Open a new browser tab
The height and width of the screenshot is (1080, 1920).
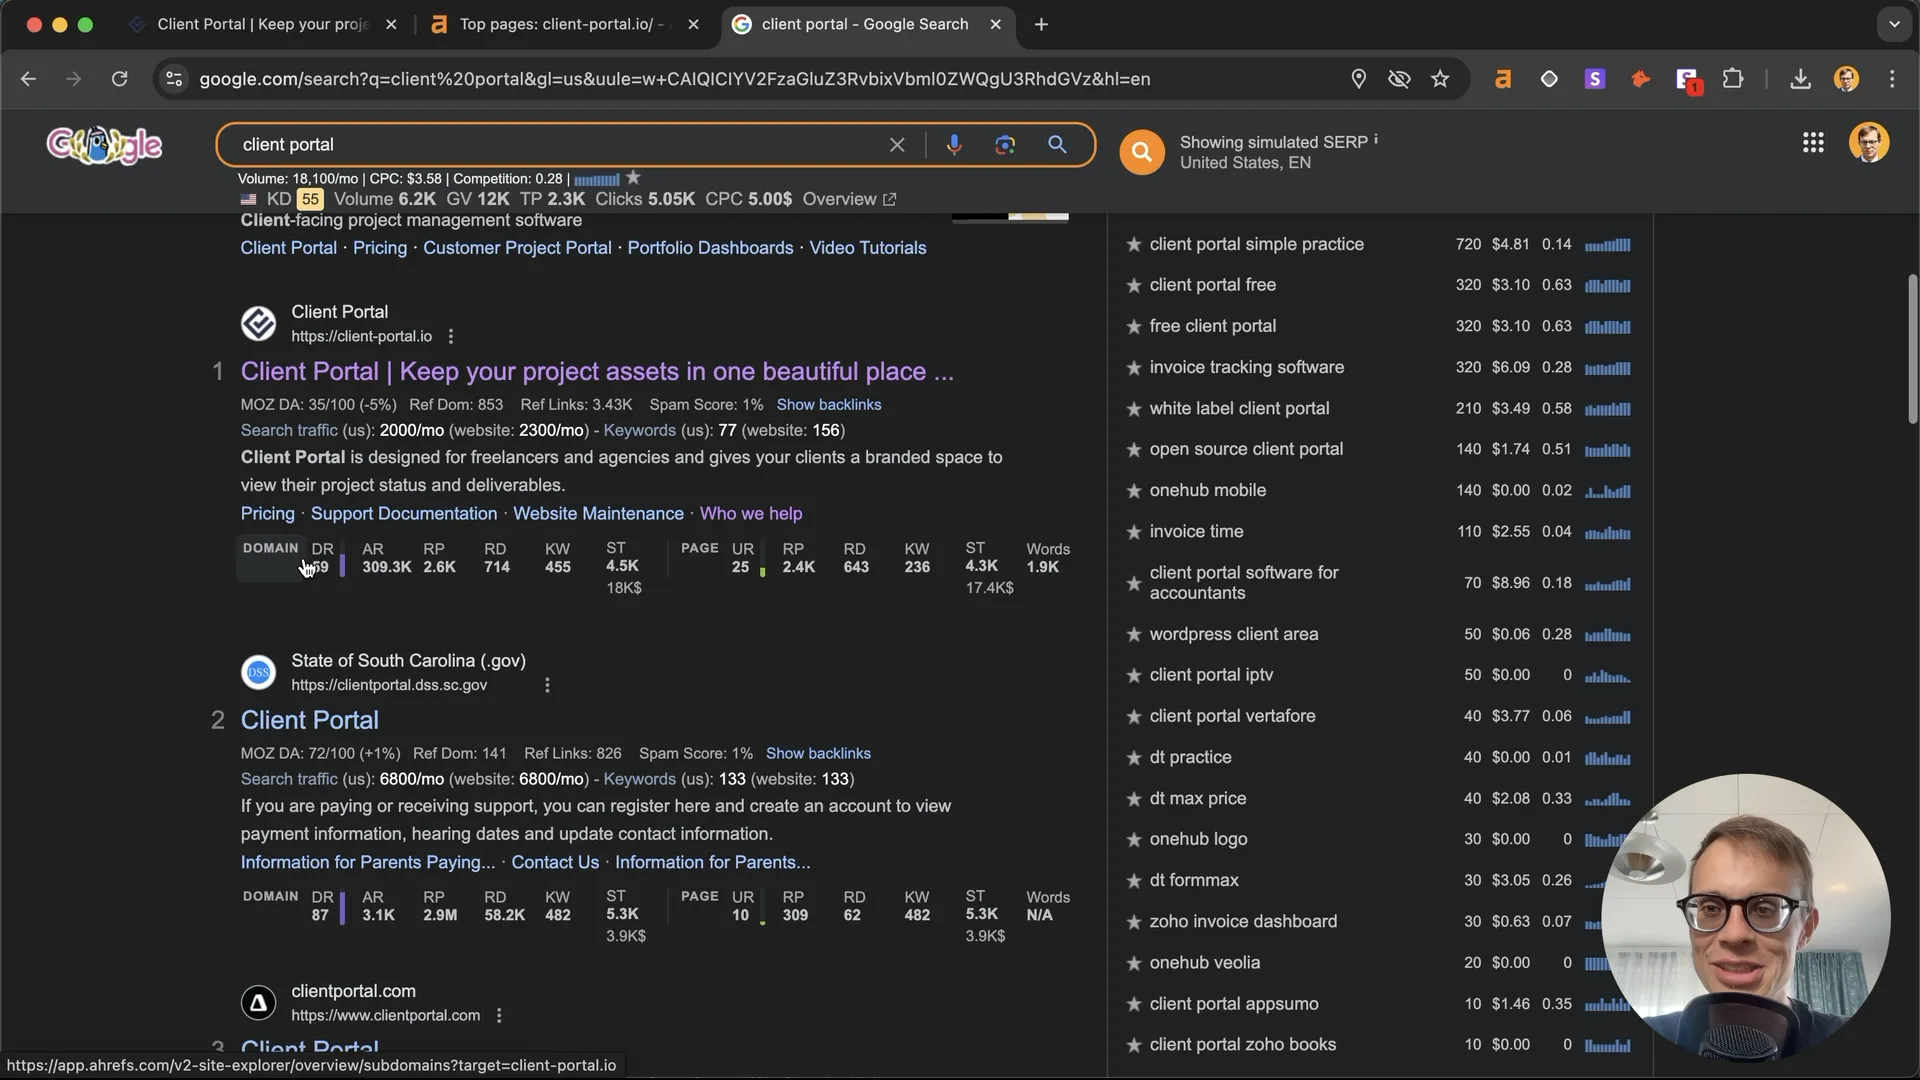[1041, 24]
